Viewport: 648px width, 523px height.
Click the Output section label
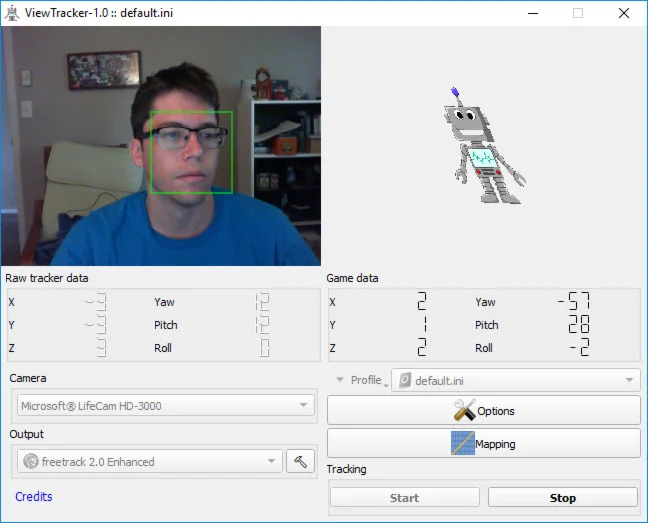click(x=26, y=434)
